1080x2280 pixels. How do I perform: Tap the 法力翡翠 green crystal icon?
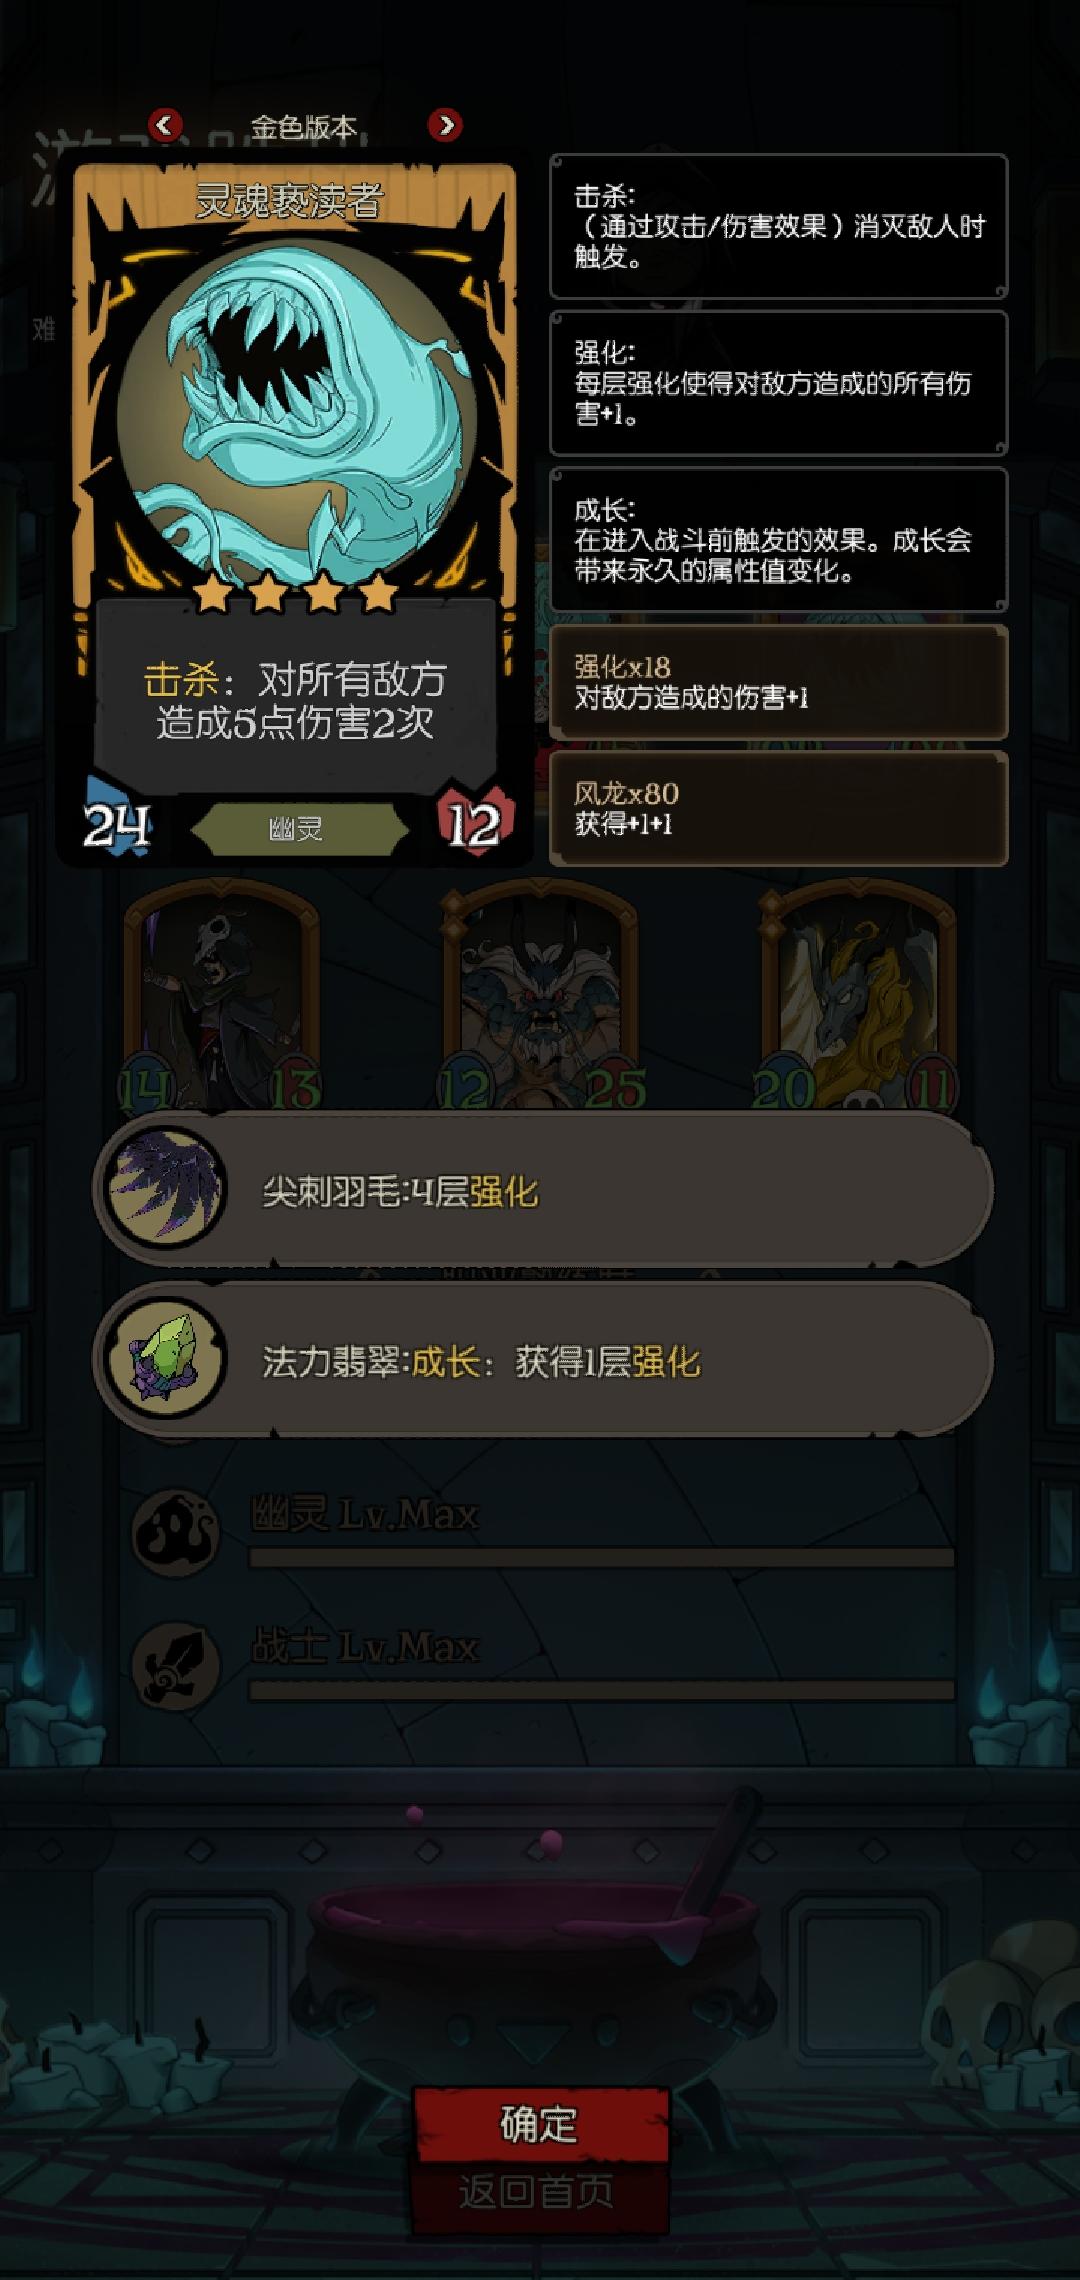point(166,1360)
